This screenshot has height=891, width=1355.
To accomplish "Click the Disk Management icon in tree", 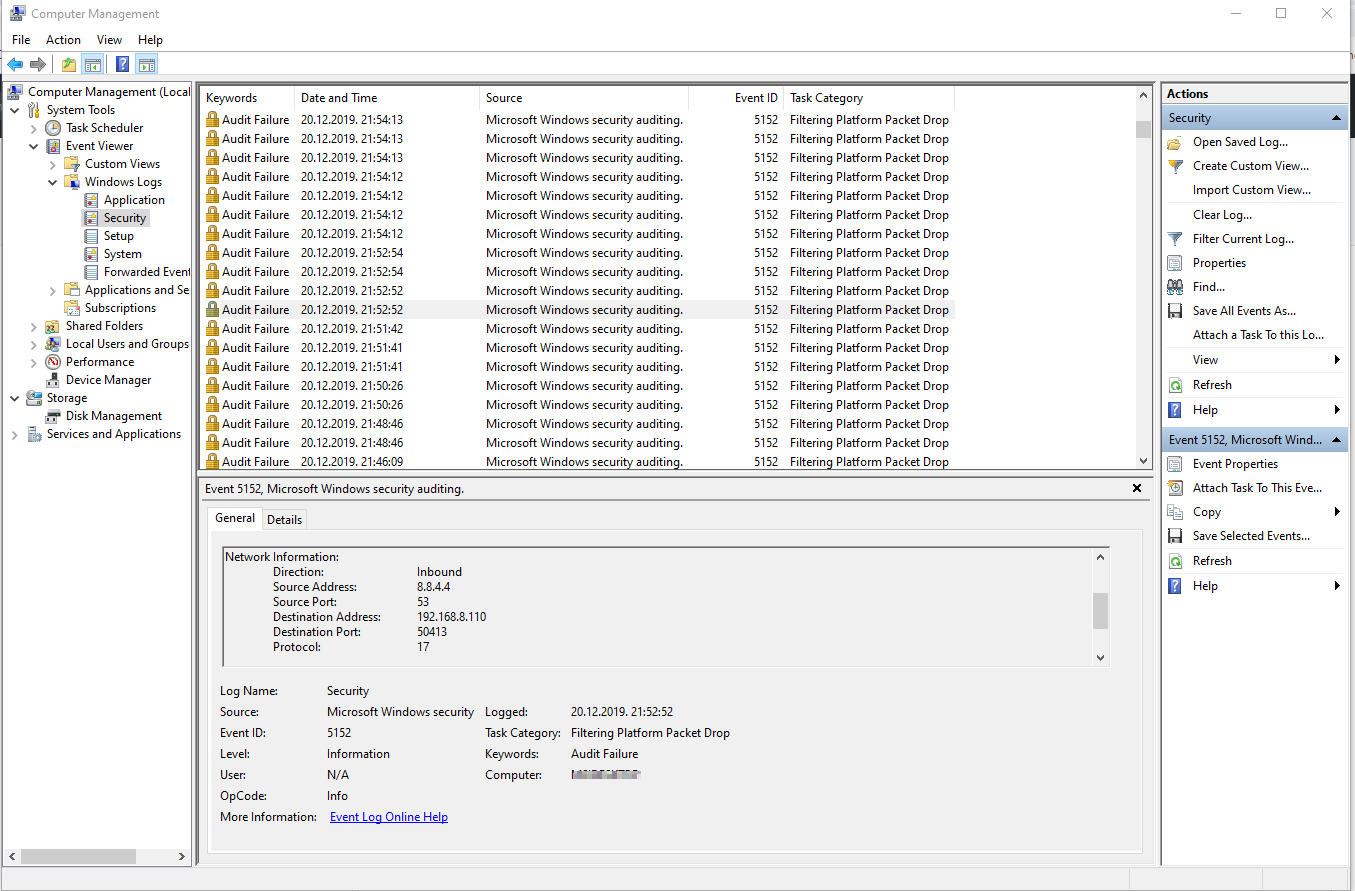I will point(53,416).
